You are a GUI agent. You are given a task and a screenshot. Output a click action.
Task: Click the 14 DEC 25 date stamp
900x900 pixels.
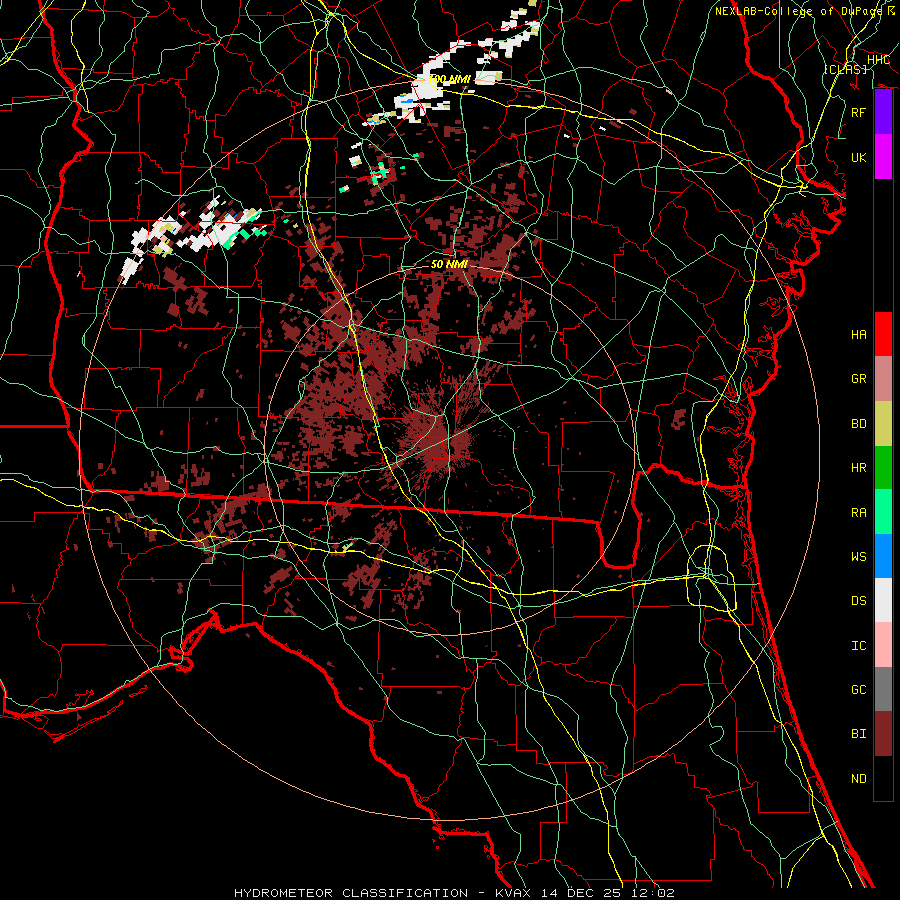581,893
